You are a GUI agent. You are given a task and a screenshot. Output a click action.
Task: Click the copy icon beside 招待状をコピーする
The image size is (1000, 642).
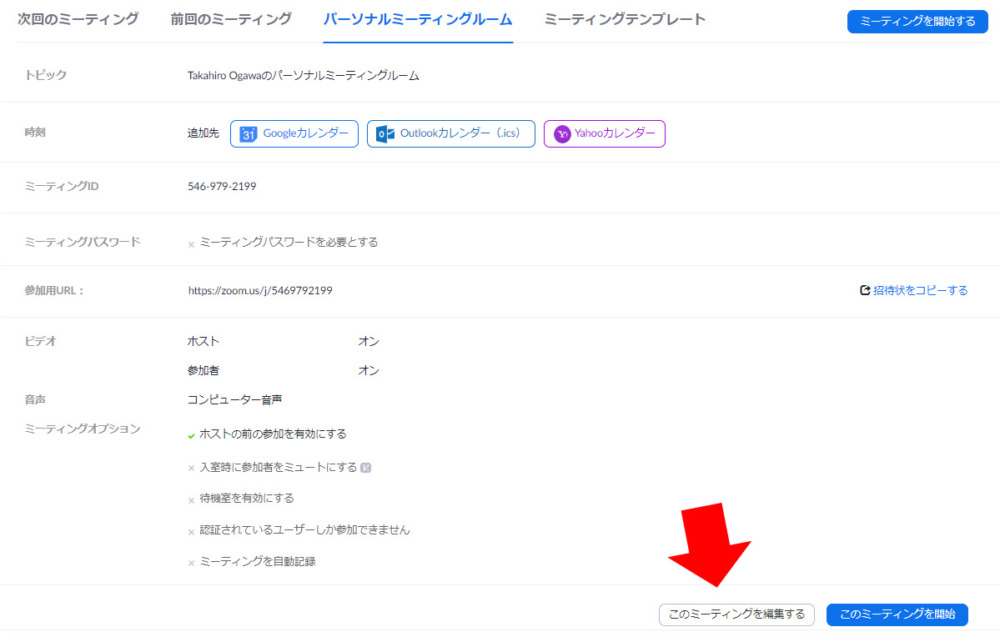[x=865, y=291]
